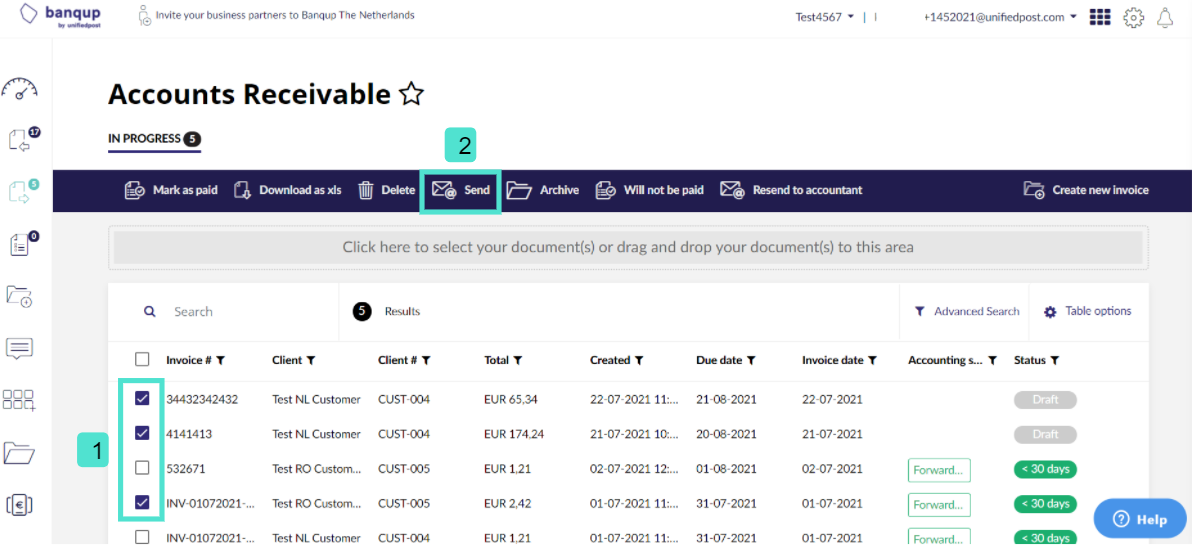Click the Banqup logo

pos(59,15)
